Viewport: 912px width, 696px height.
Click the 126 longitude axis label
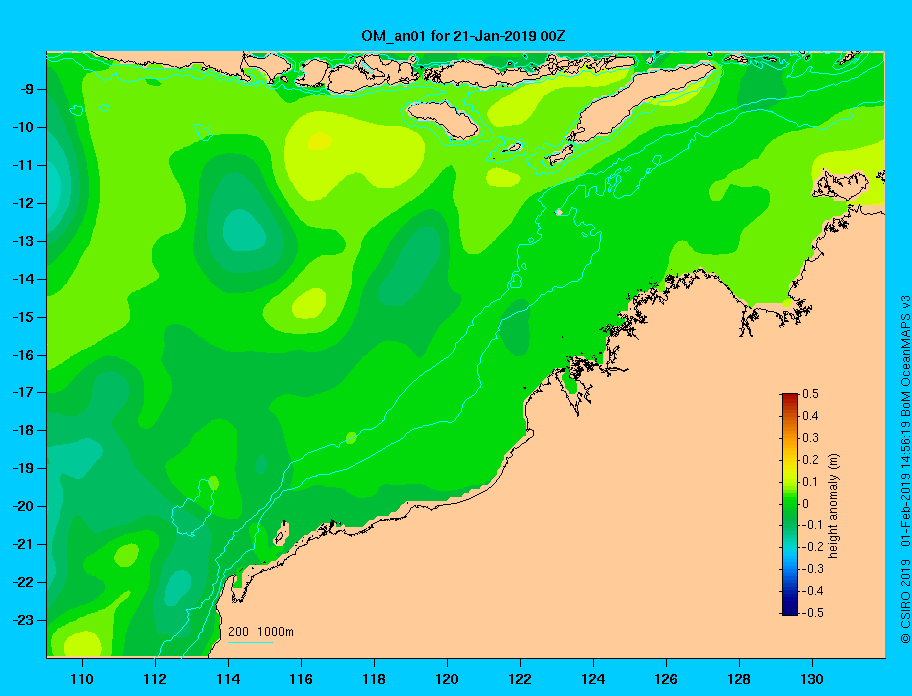click(x=666, y=679)
